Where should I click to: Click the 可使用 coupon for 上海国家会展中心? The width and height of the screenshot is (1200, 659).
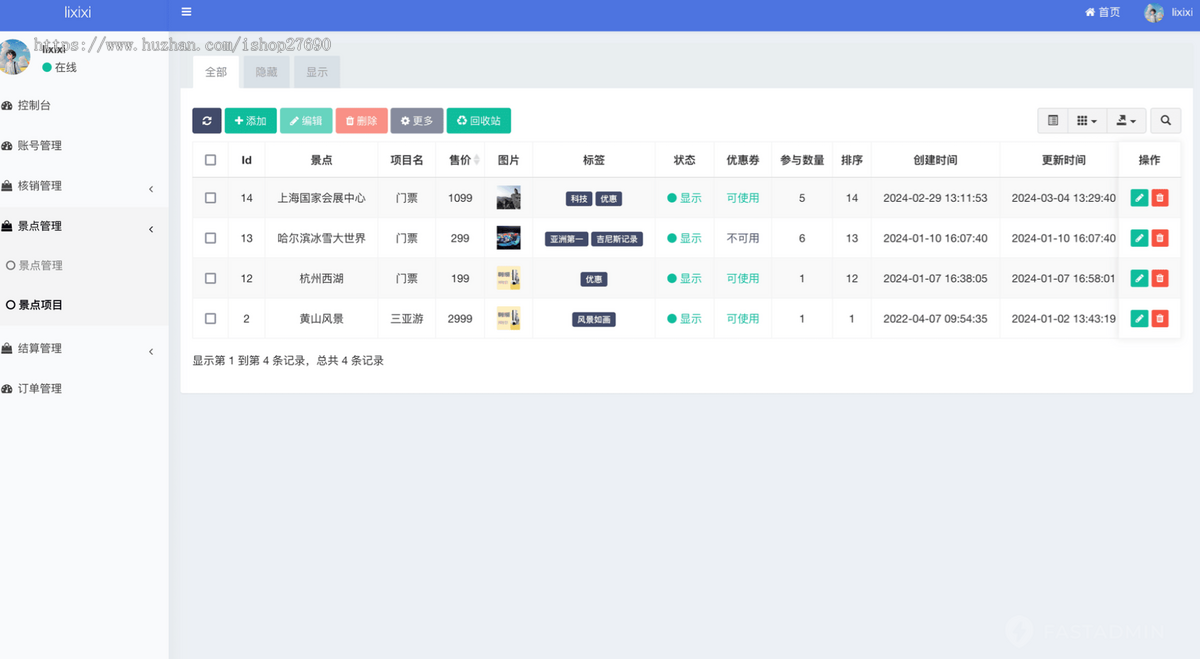[743, 198]
